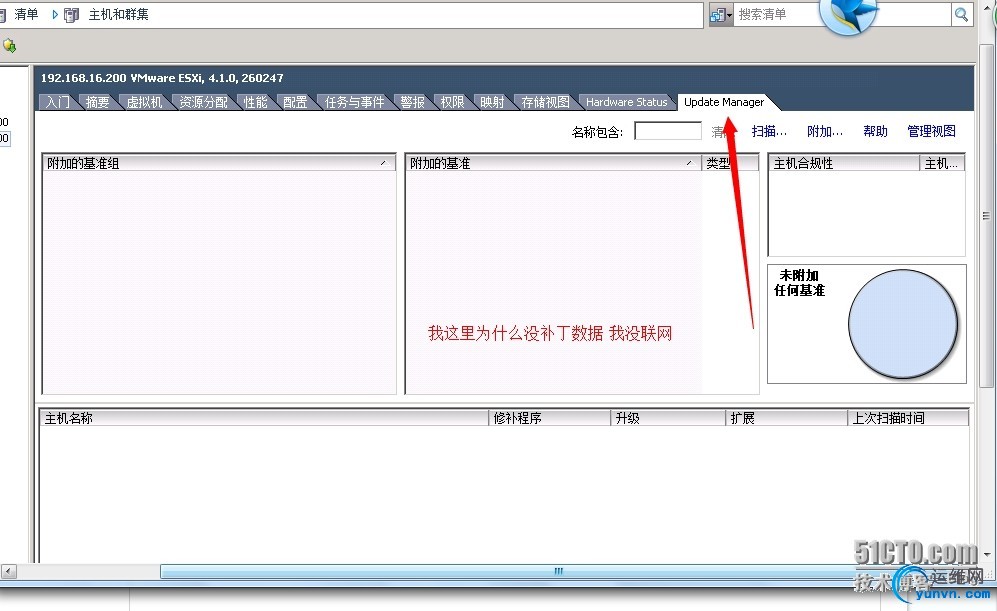Sort by 主机名称 column
The image size is (997, 611).
[x=263, y=418]
